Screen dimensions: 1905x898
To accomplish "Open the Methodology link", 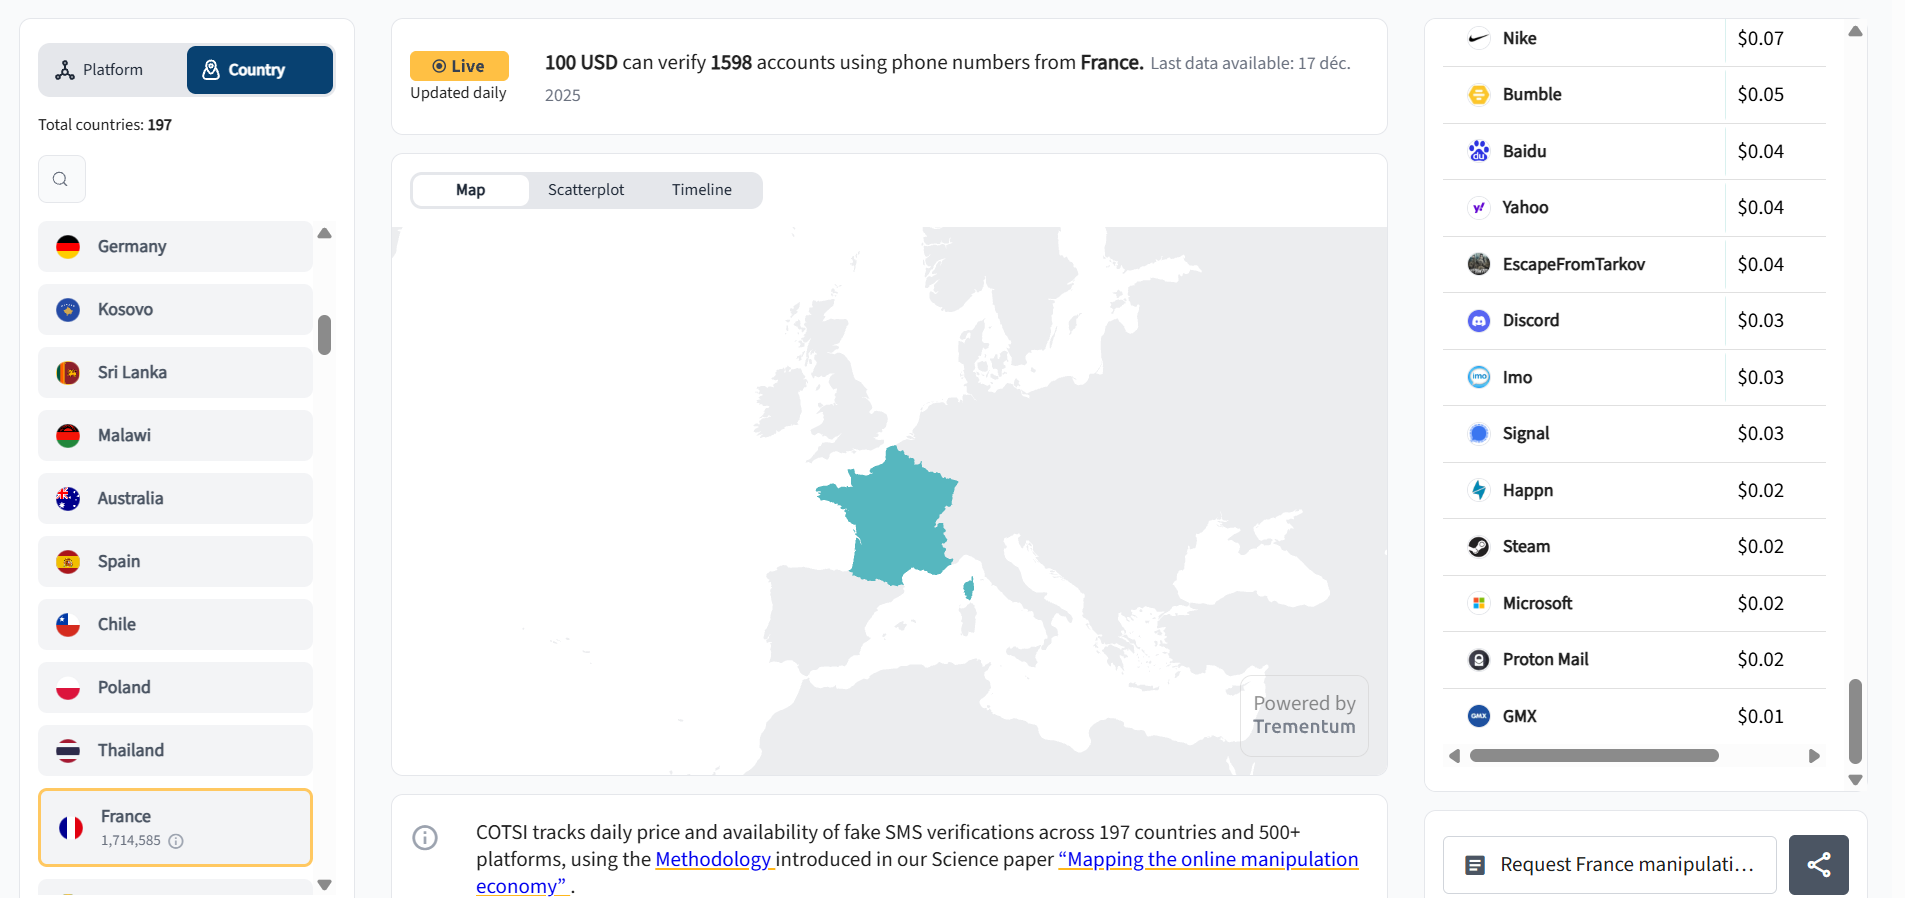I will [713, 859].
